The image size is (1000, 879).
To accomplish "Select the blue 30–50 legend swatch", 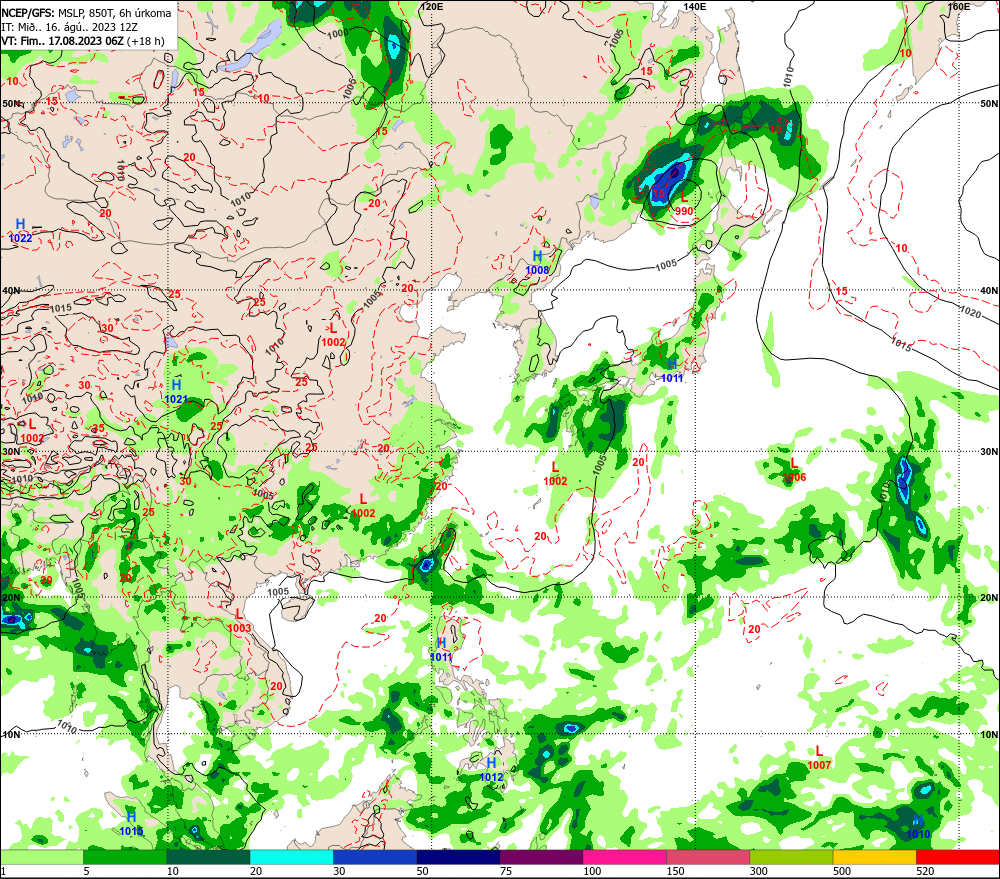I will tap(375, 857).
